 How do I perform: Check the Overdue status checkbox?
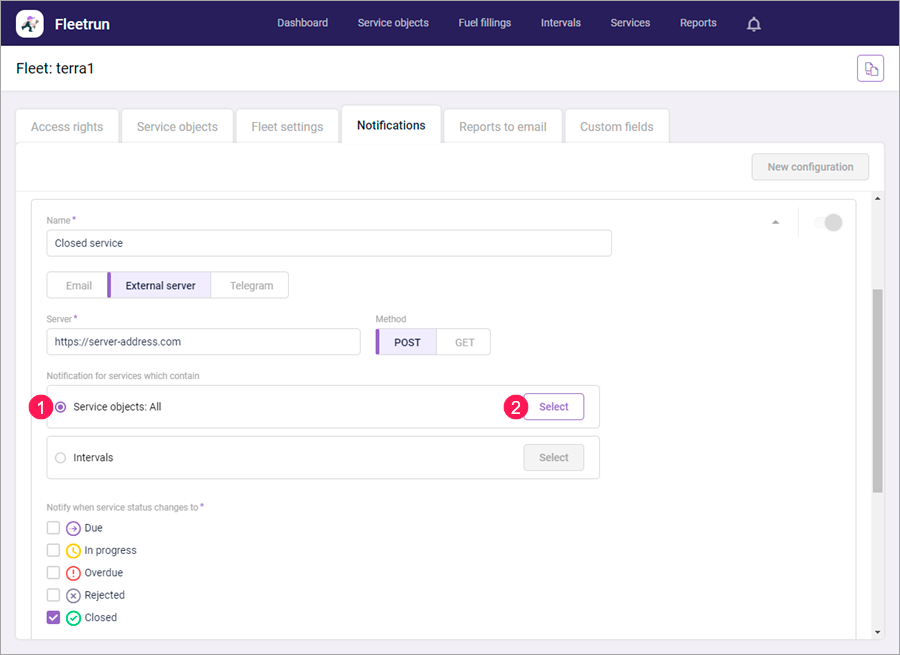pyautogui.click(x=53, y=572)
